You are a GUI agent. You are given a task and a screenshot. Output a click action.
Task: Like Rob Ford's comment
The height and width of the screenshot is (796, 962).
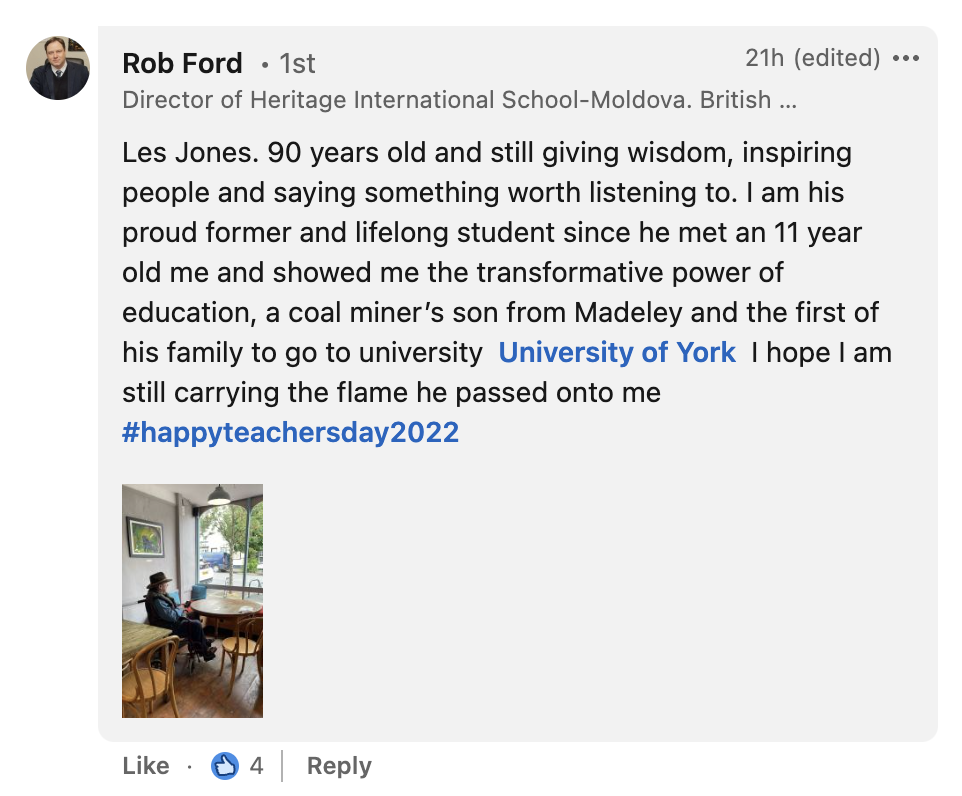(146, 766)
